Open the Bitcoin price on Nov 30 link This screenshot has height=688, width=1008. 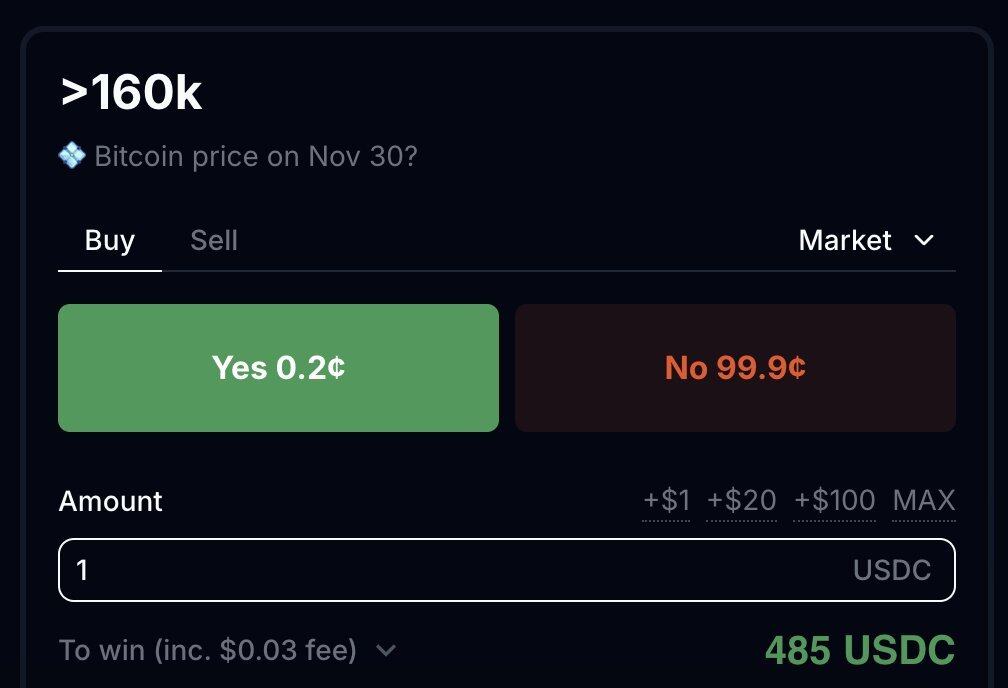click(x=255, y=157)
